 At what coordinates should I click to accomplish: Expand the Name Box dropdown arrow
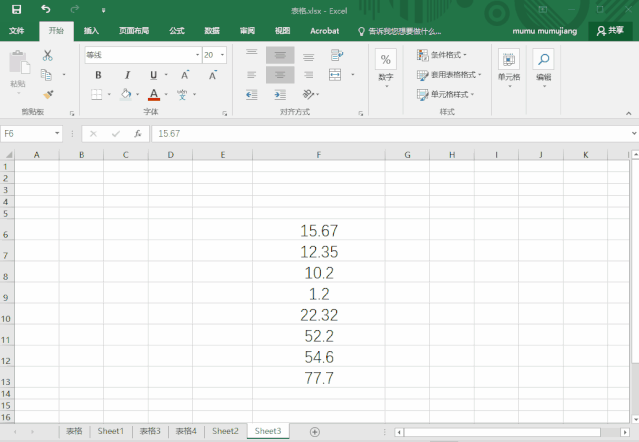(x=57, y=133)
